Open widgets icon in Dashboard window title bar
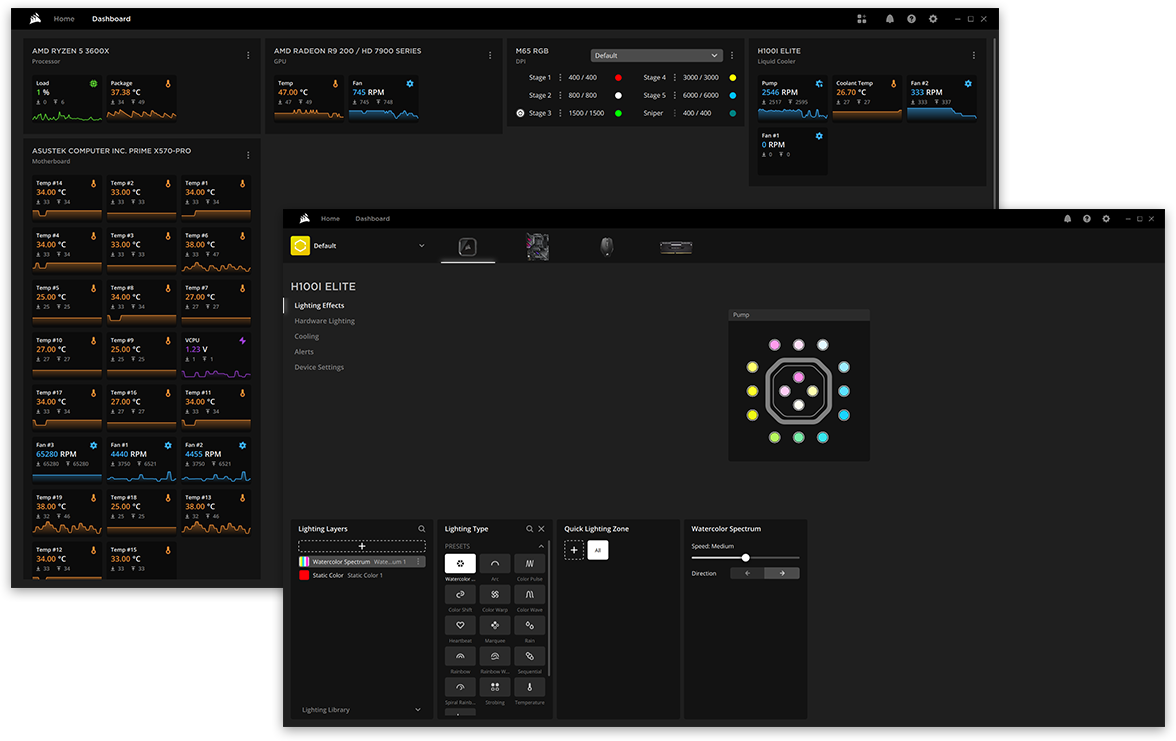1176x741 pixels. (x=862, y=19)
